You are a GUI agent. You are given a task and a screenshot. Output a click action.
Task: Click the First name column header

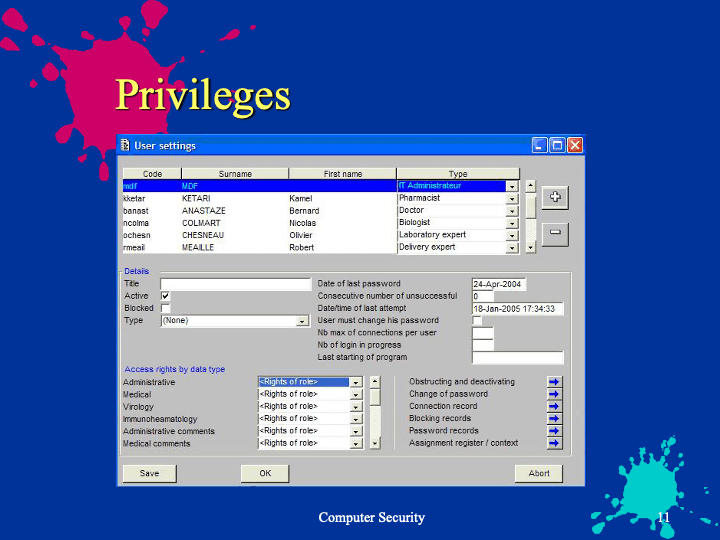343,174
